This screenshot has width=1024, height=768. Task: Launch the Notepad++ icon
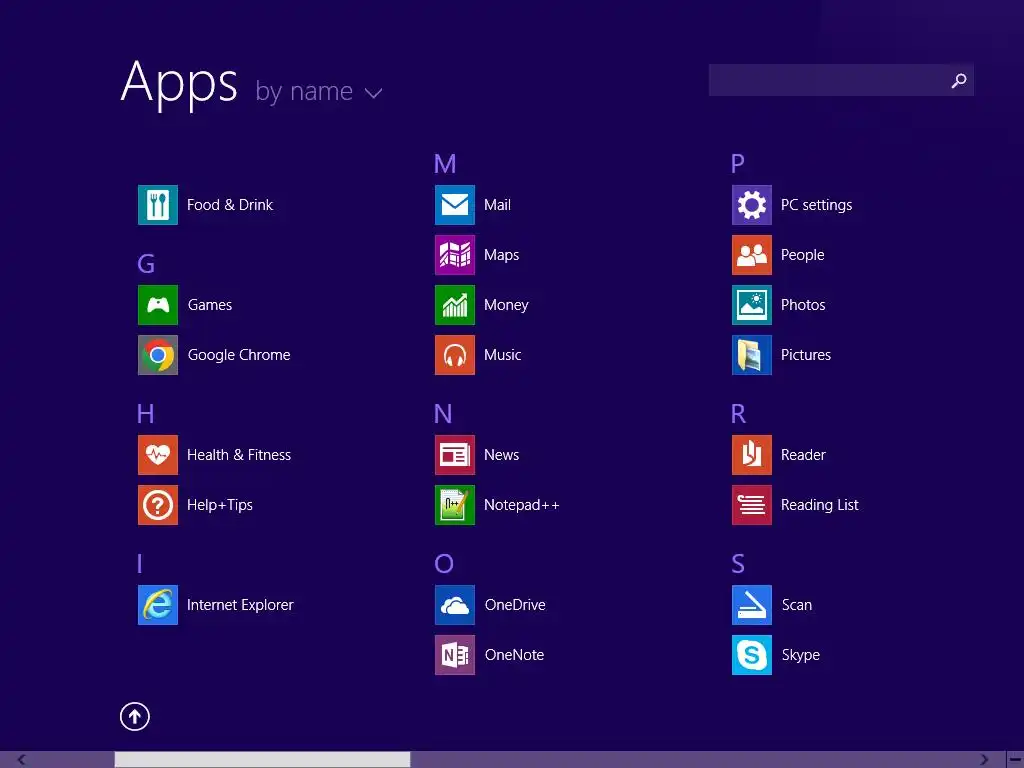point(455,505)
